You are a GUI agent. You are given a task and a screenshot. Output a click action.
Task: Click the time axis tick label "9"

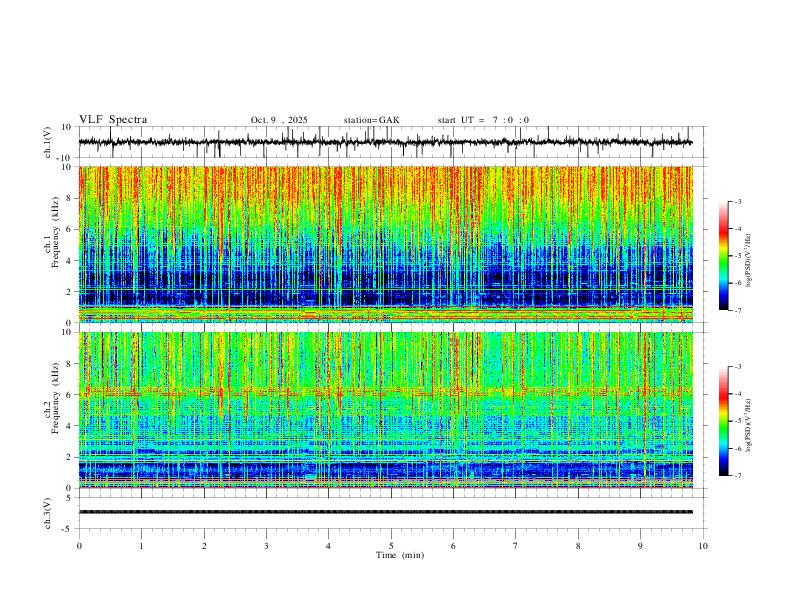640,546
